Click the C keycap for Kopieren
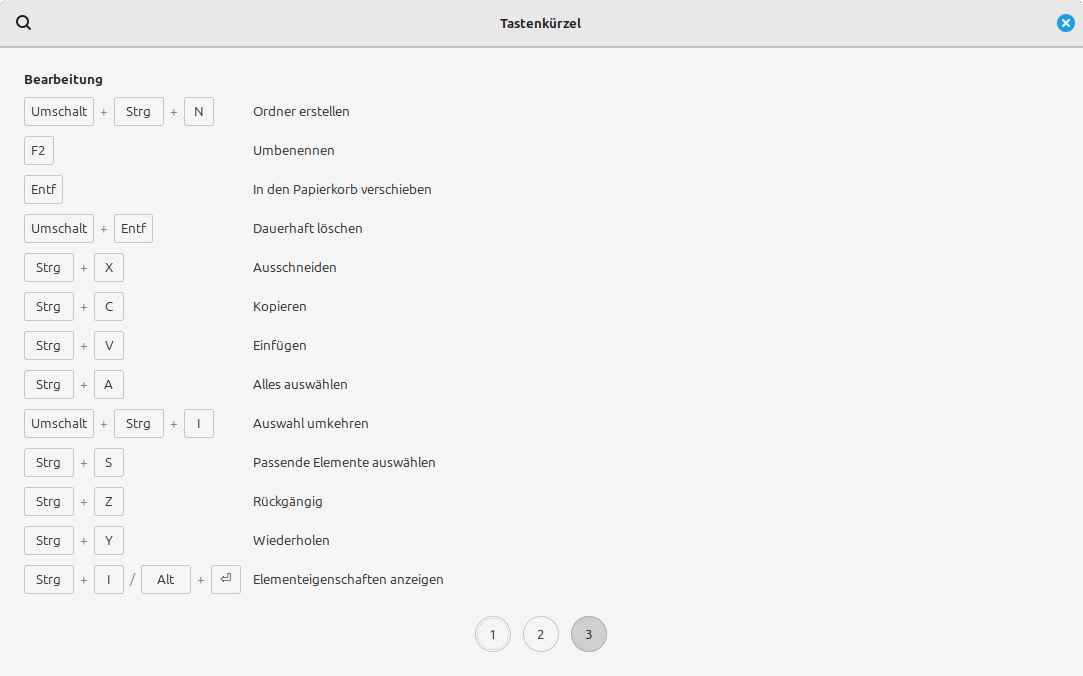Screen dimensions: 1083x676 [x=109, y=307]
